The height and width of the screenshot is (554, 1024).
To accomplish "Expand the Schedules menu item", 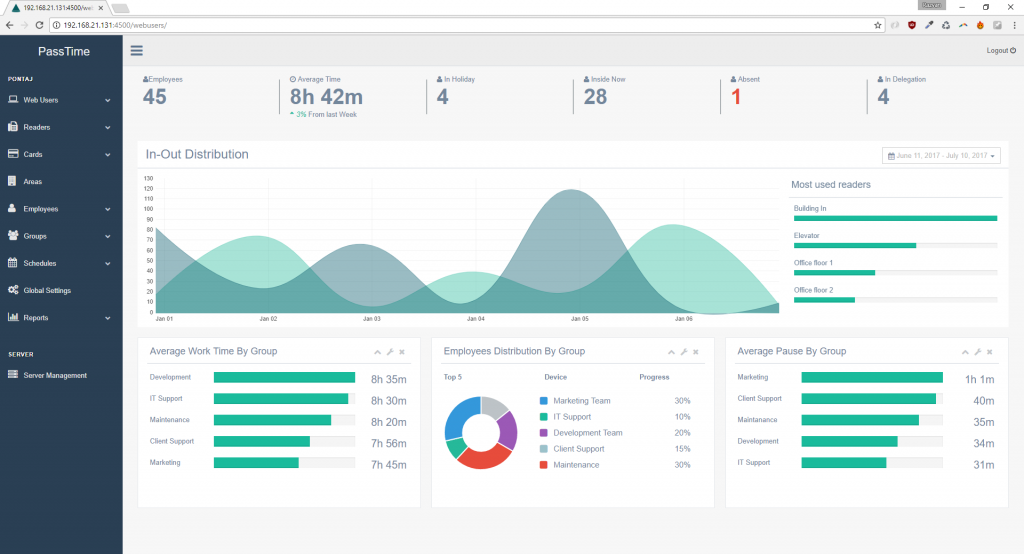I will [x=60, y=263].
